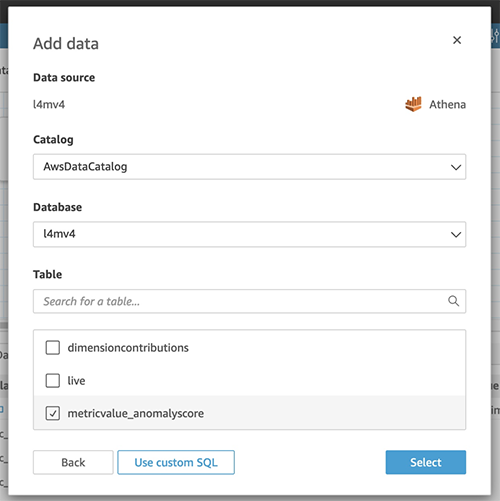The height and width of the screenshot is (501, 500).
Task: Open the Database dropdown showing l4mv4
Action: [249, 234]
